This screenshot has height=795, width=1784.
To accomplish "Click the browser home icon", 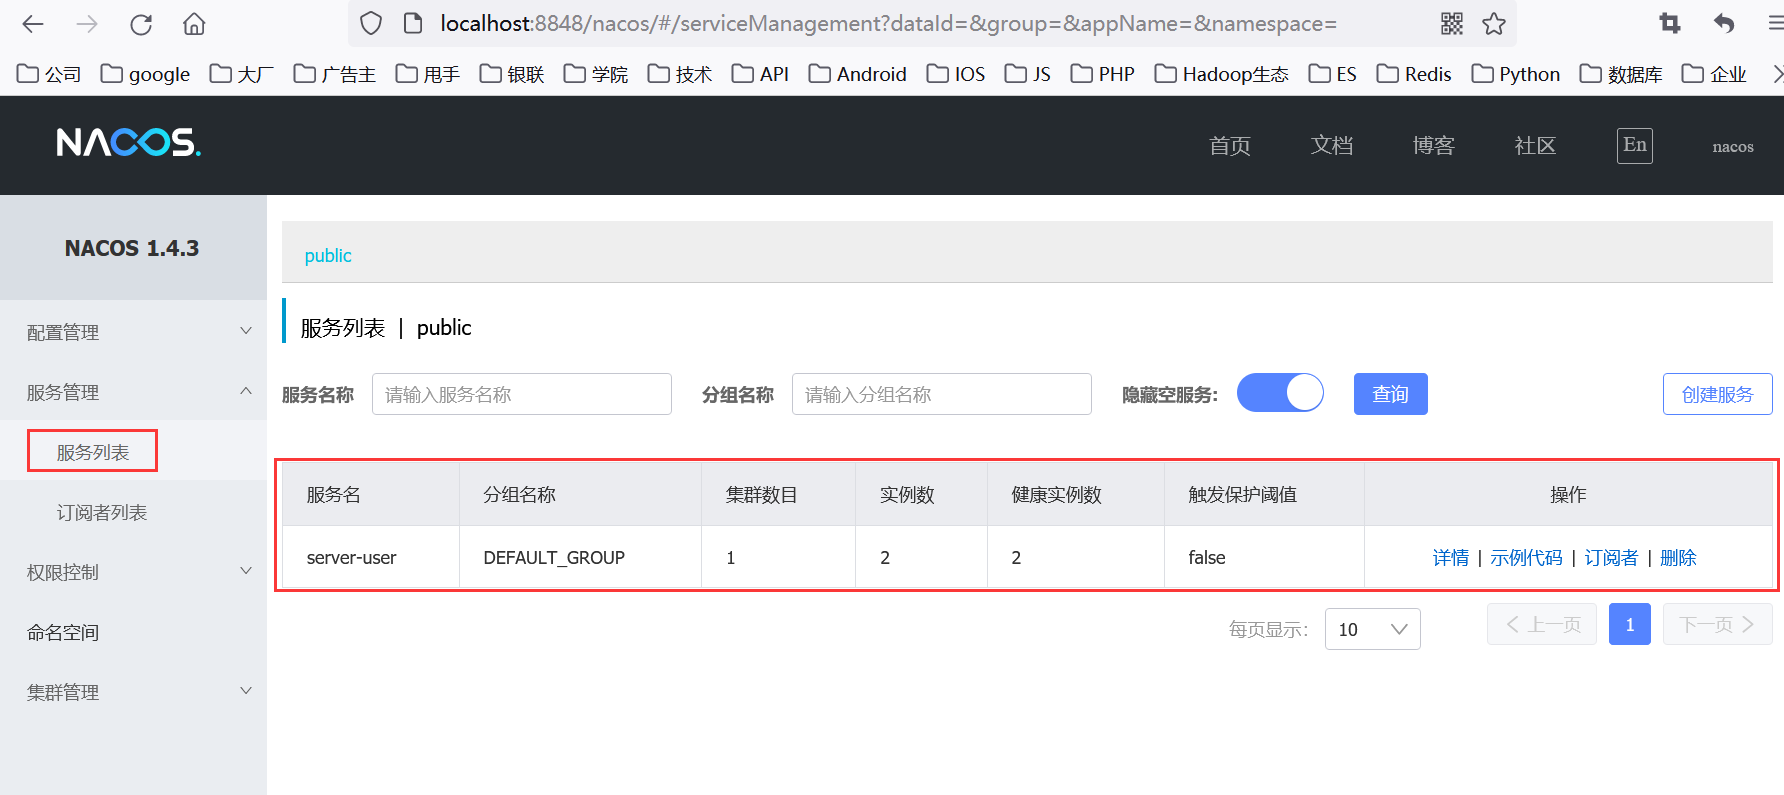I will pos(194,24).
